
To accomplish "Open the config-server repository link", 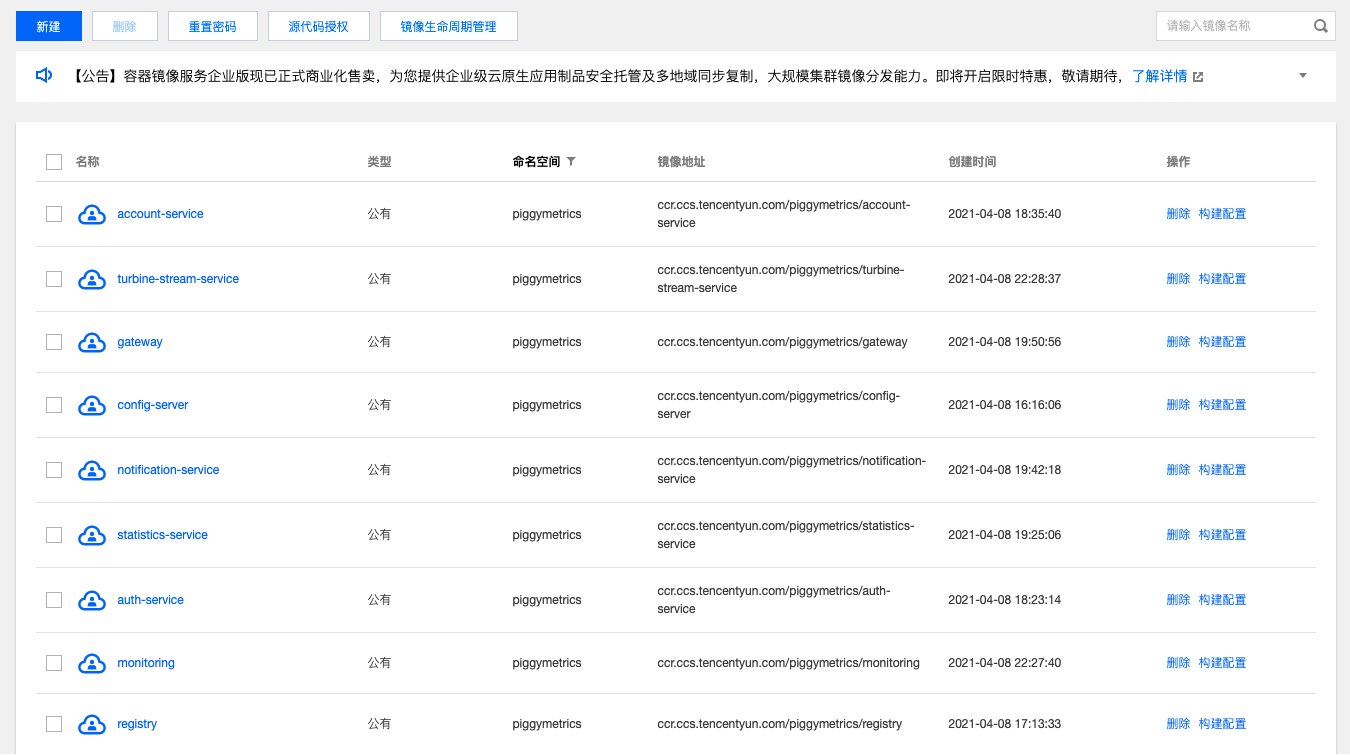I will tap(153, 405).
